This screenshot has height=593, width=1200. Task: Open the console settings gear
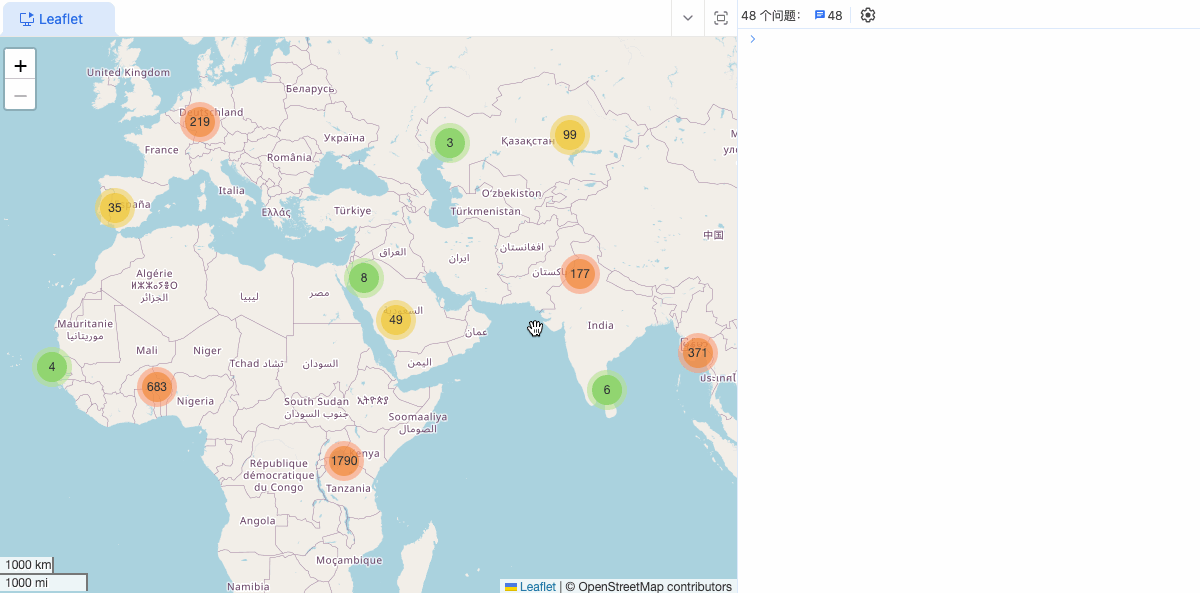tap(868, 15)
